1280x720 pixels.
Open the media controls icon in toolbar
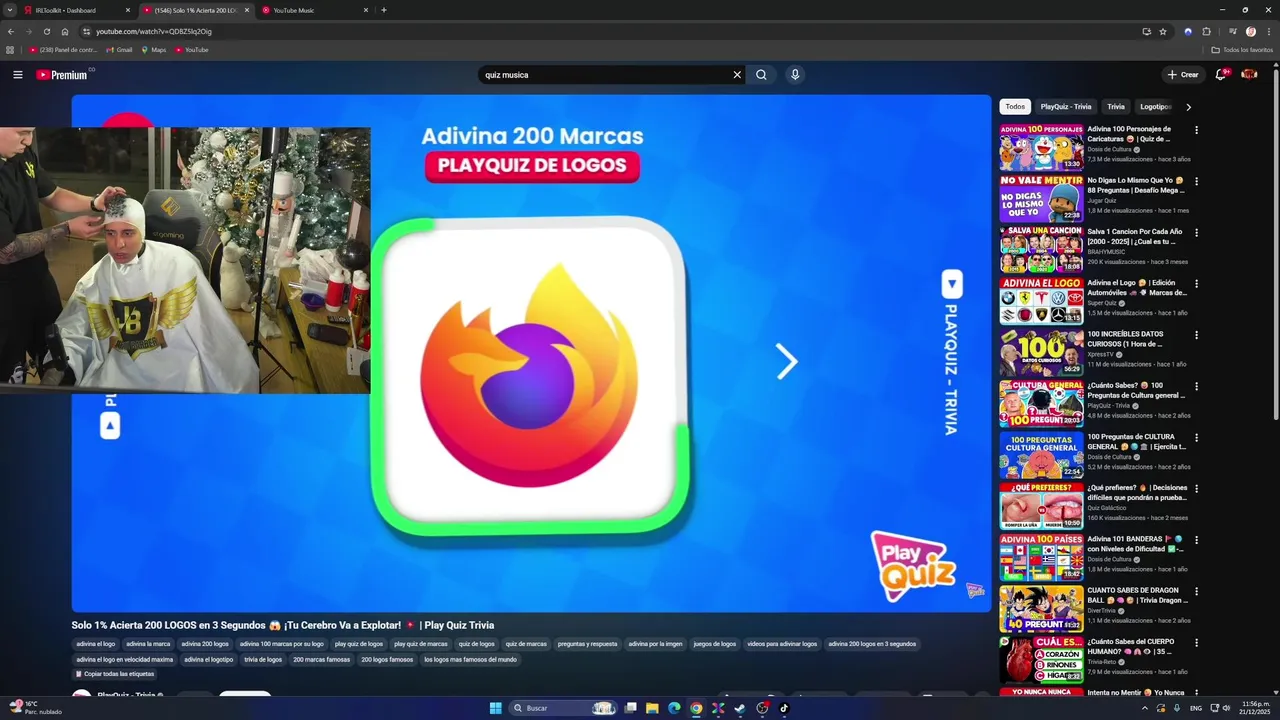pos(1233,31)
